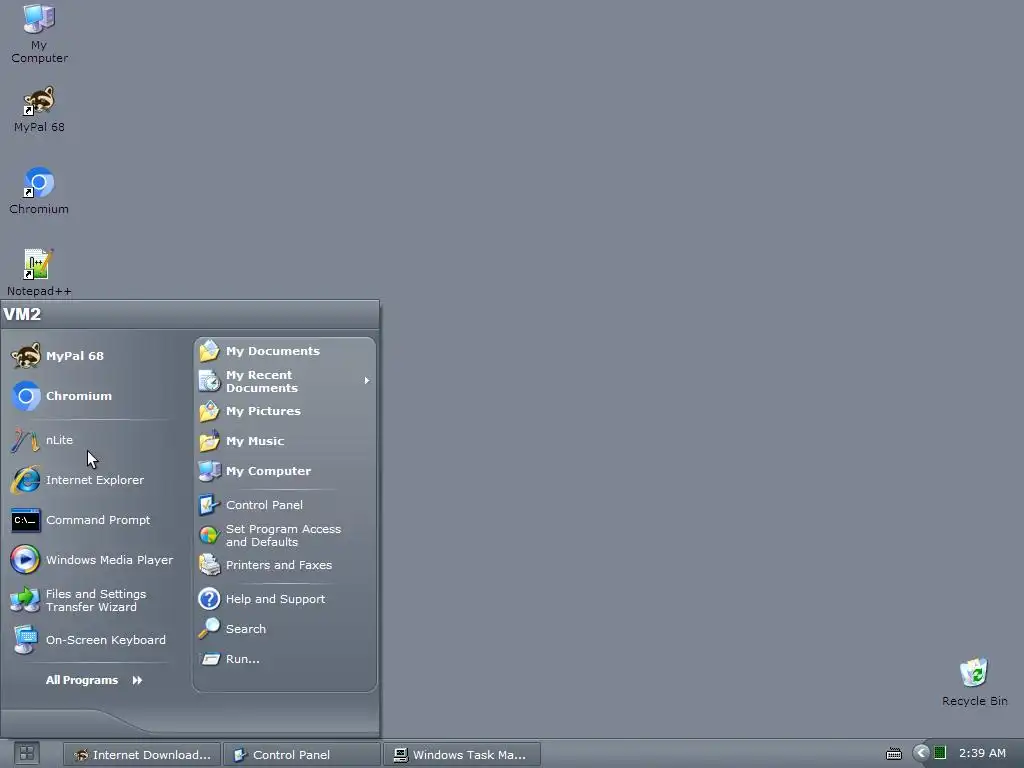Open My Pictures folder

[285, 411]
